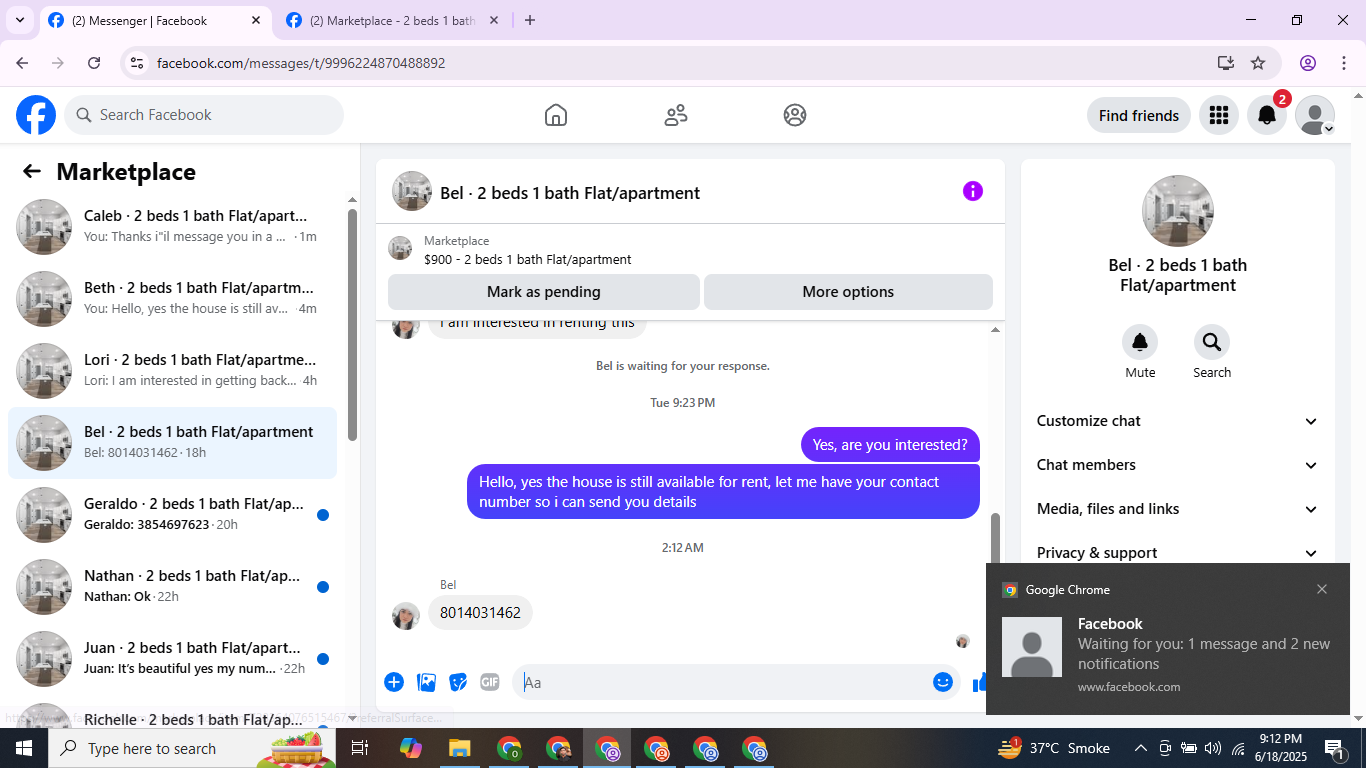Viewport: 1366px width, 768px height.
Task: Click the Chrome address bar URL
Action: point(301,63)
